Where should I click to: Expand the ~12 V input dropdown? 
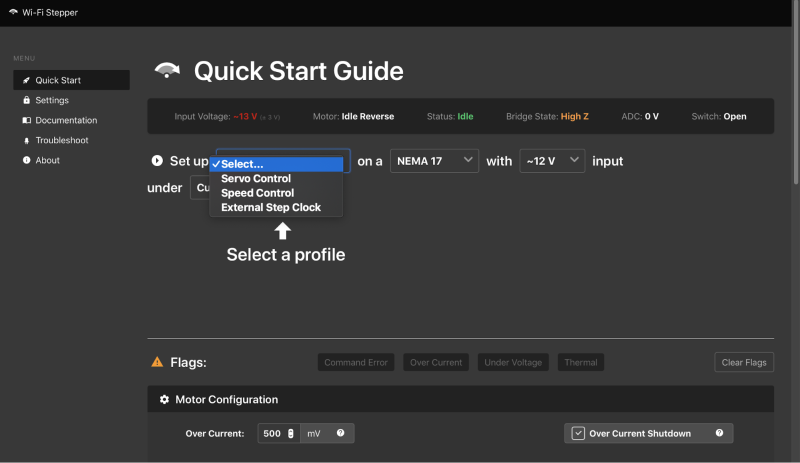(x=552, y=161)
